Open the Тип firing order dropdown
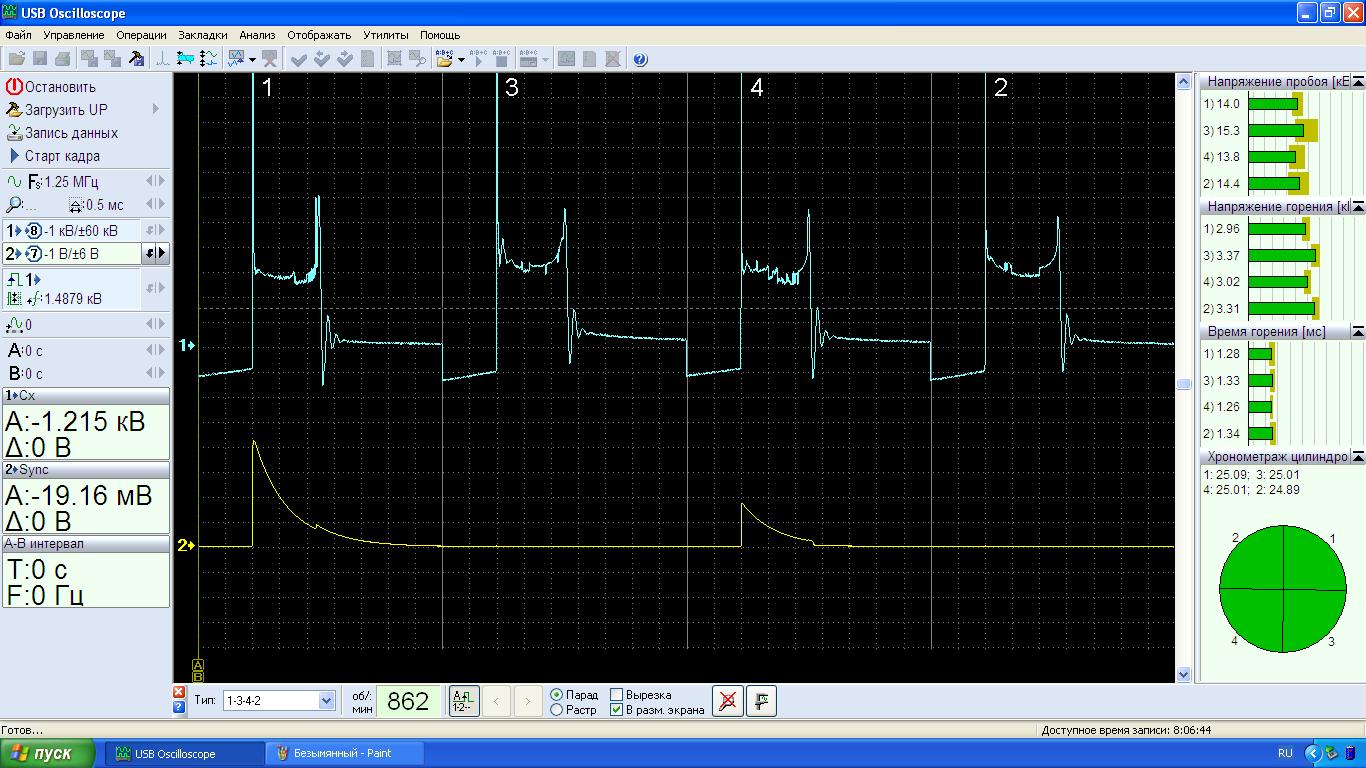This screenshot has height=768, width=1366. [x=326, y=701]
